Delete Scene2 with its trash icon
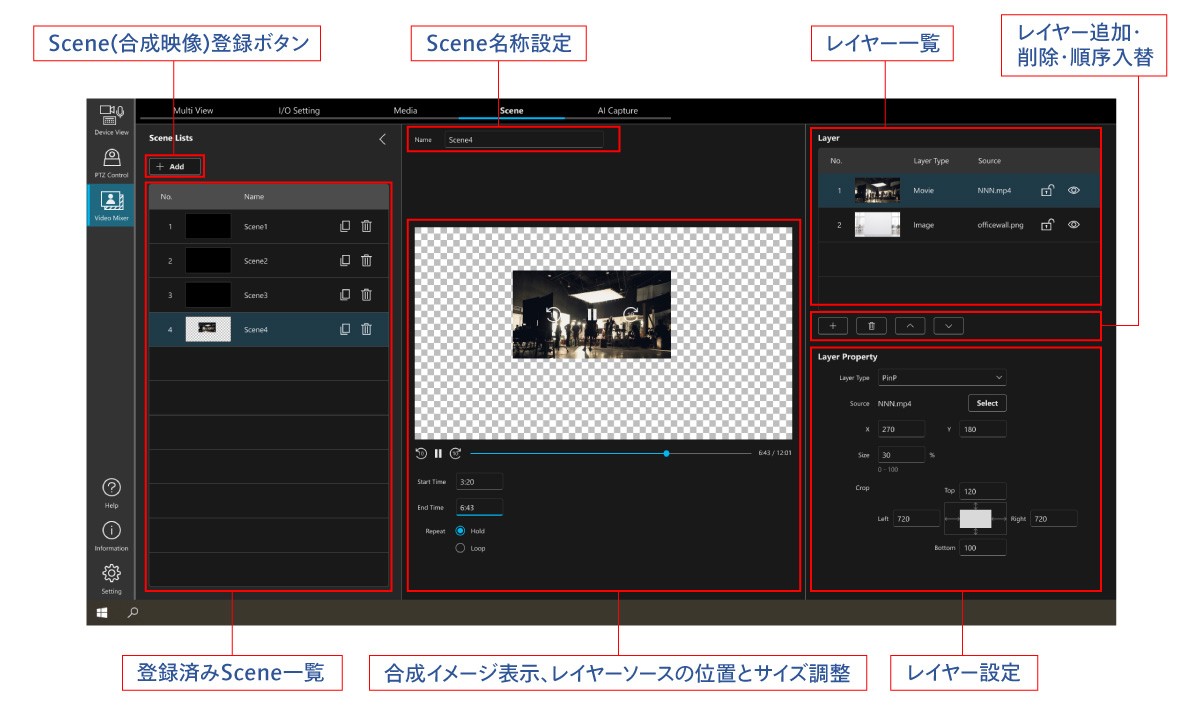The height and width of the screenshot is (715, 1200). click(366, 261)
